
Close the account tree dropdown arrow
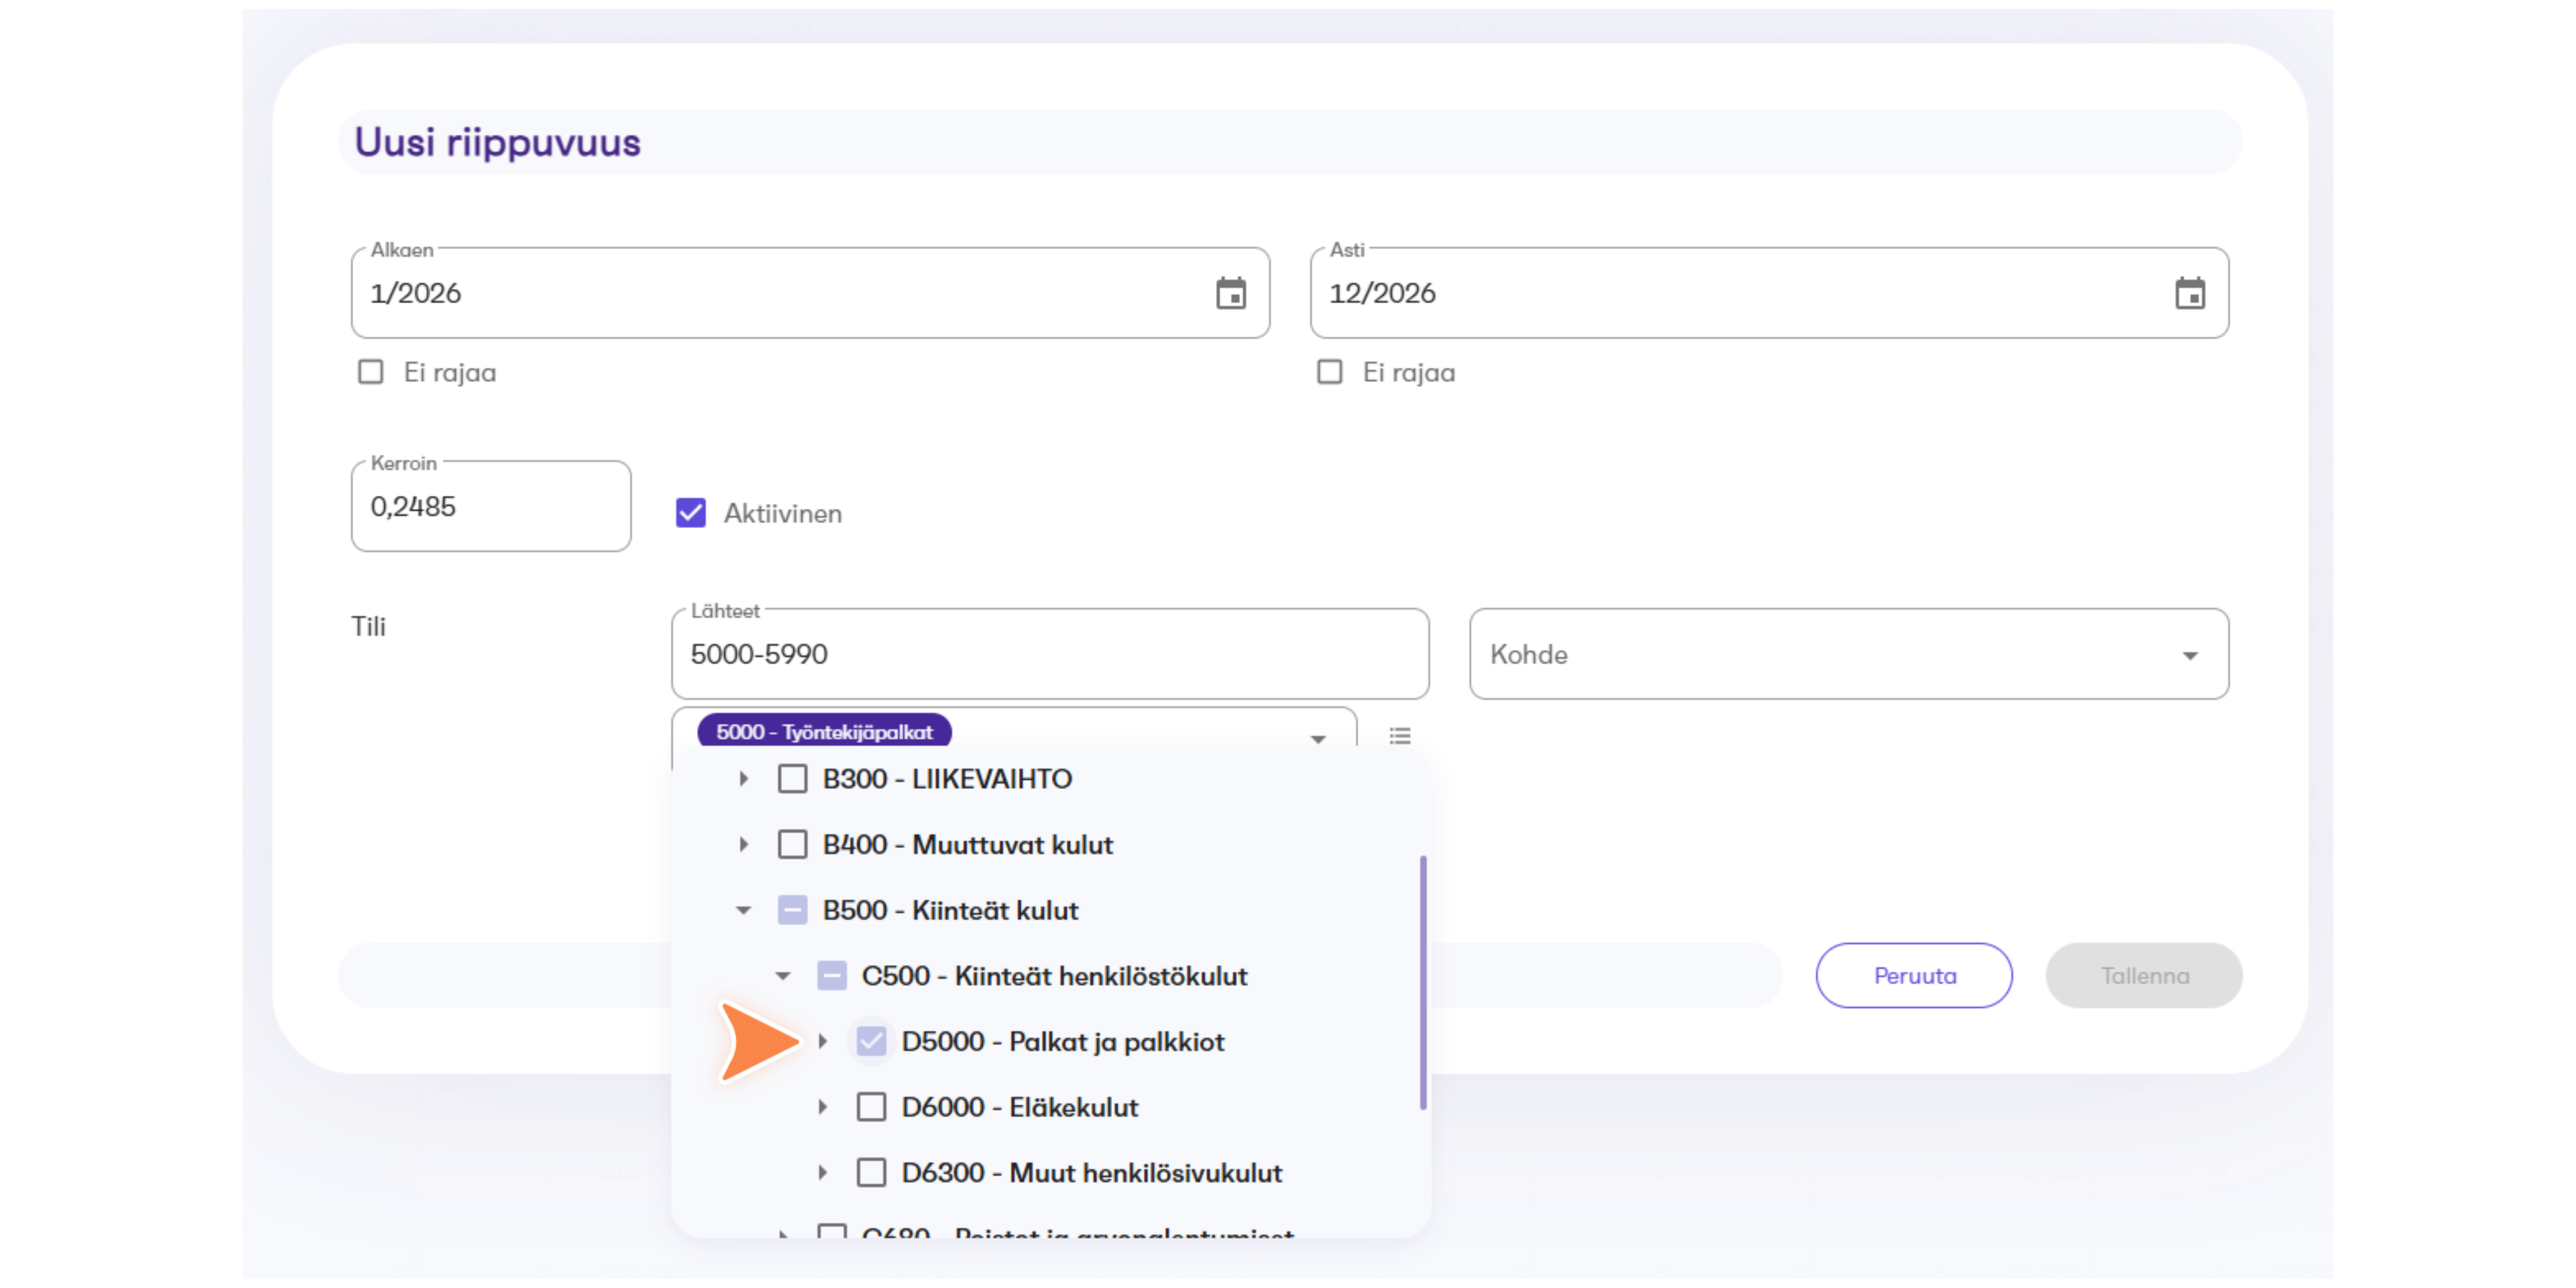(1318, 740)
